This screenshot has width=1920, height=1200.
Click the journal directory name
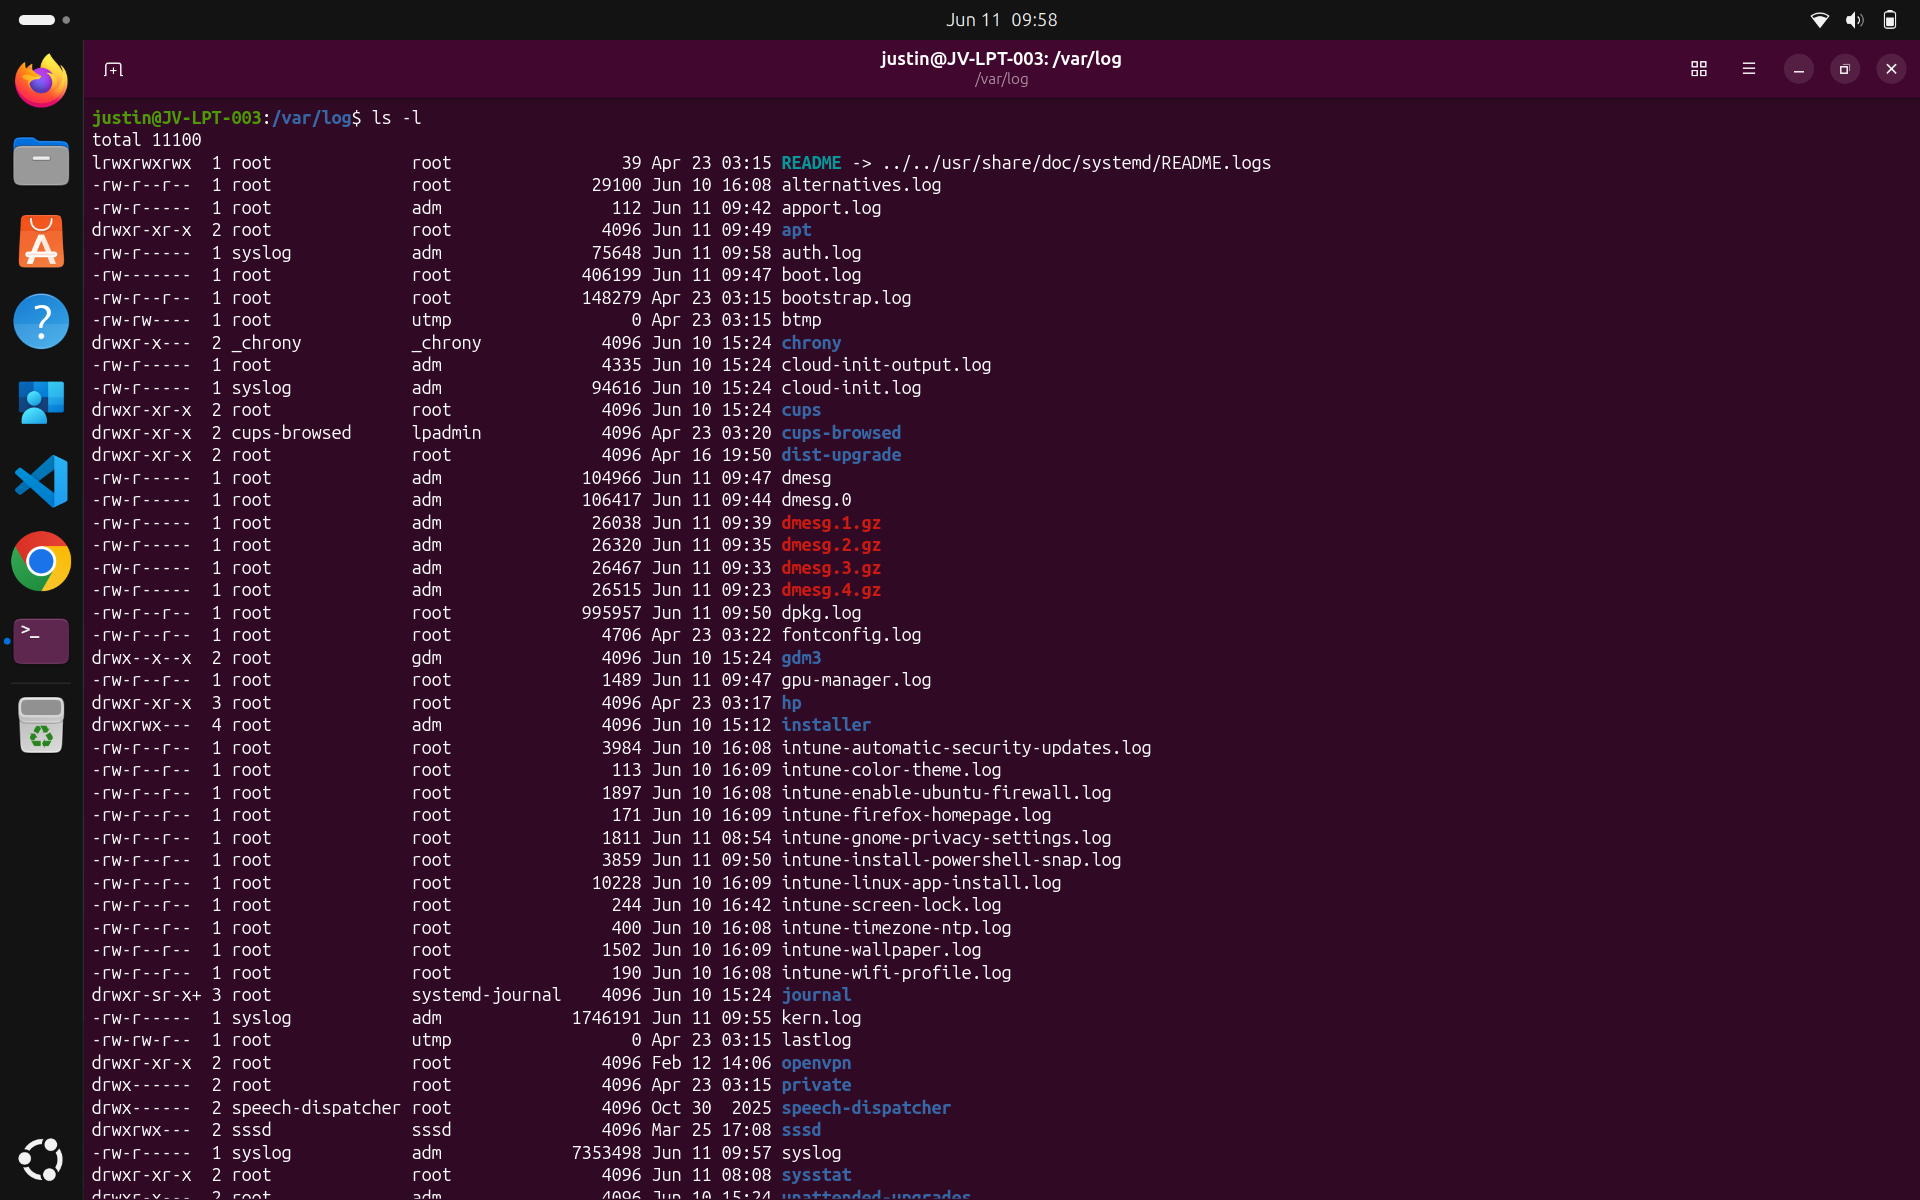click(x=816, y=995)
